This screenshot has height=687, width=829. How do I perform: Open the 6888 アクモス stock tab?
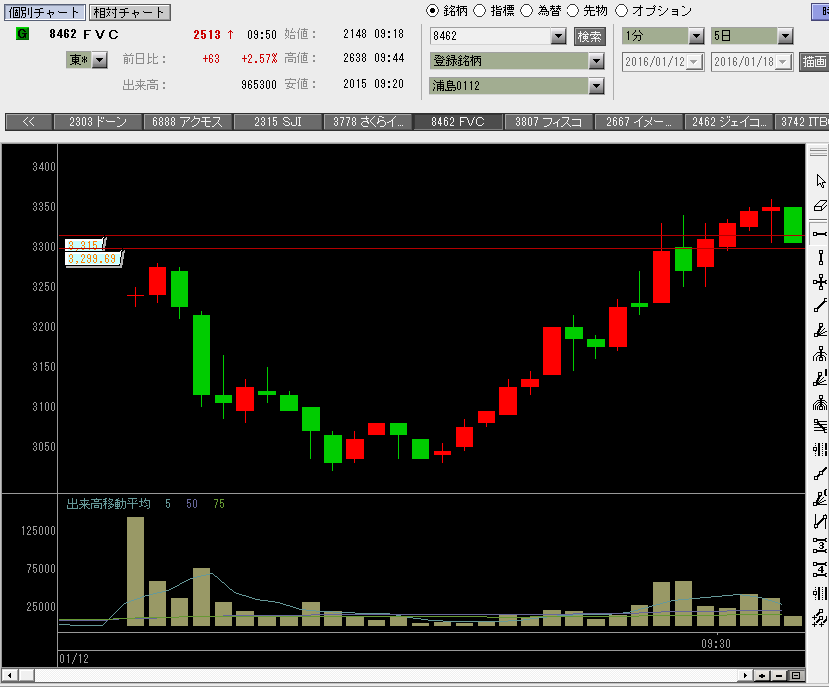point(187,122)
